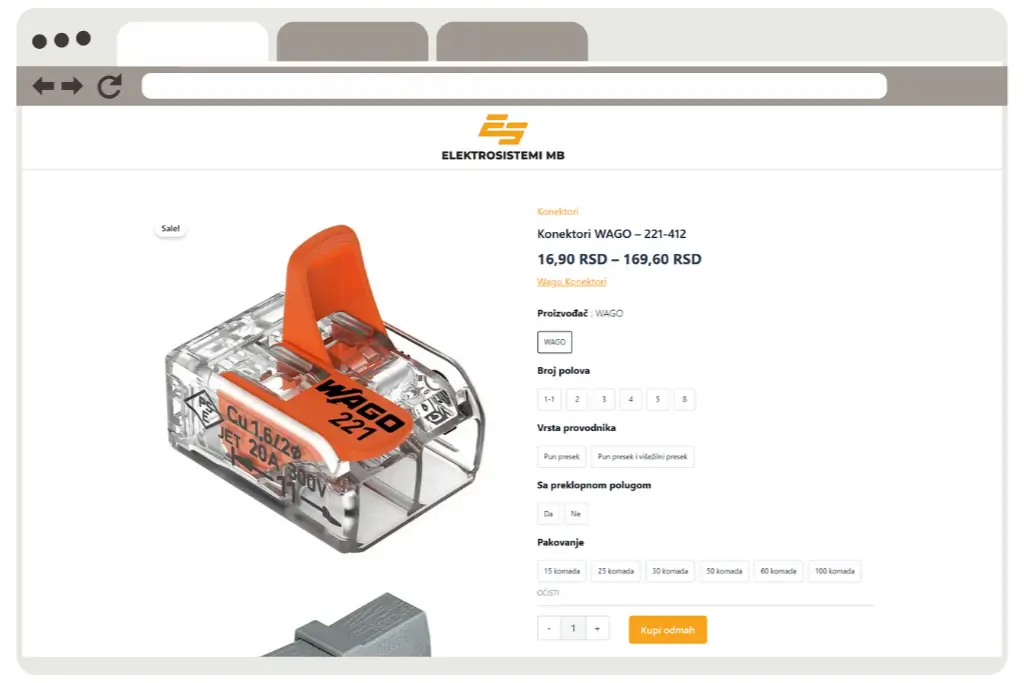Open the Konektori category link
This screenshot has width=1024, height=683.
pyautogui.click(x=558, y=212)
